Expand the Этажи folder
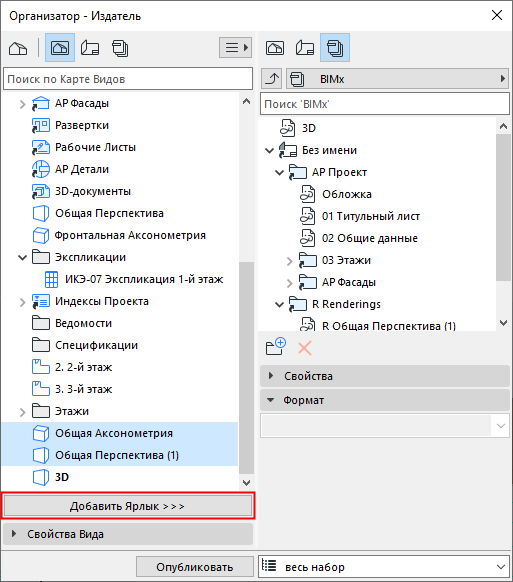 click(x=22, y=412)
